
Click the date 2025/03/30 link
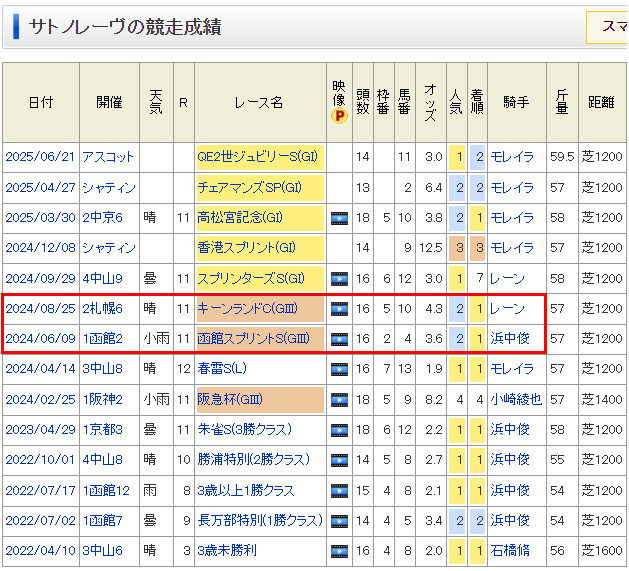point(40,217)
